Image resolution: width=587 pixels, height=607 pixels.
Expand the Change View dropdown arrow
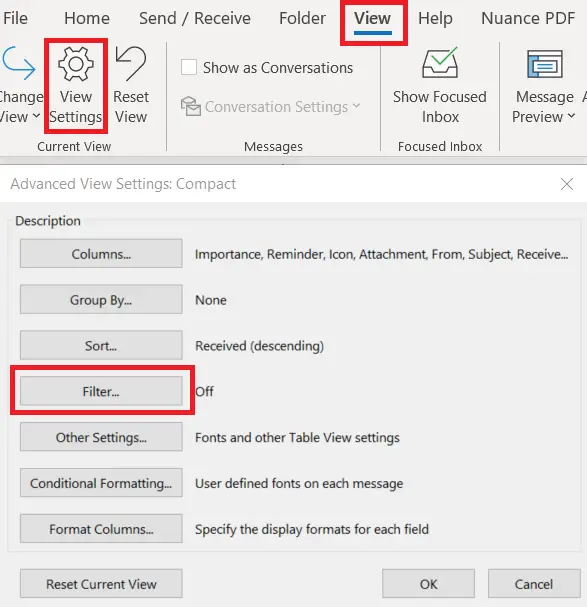click(36, 116)
